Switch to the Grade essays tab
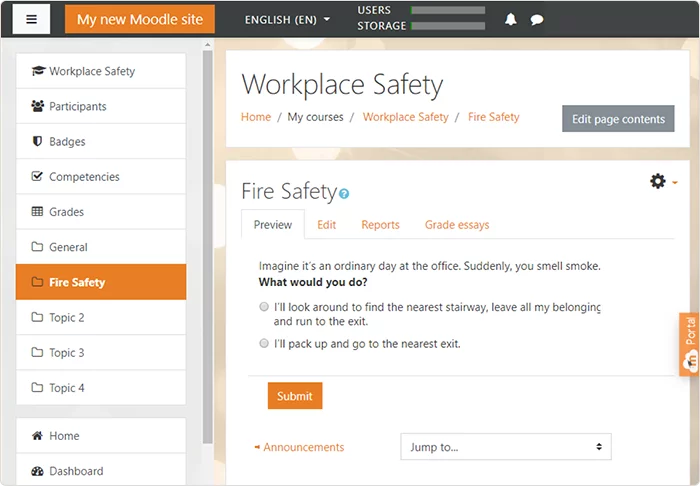 [457, 225]
